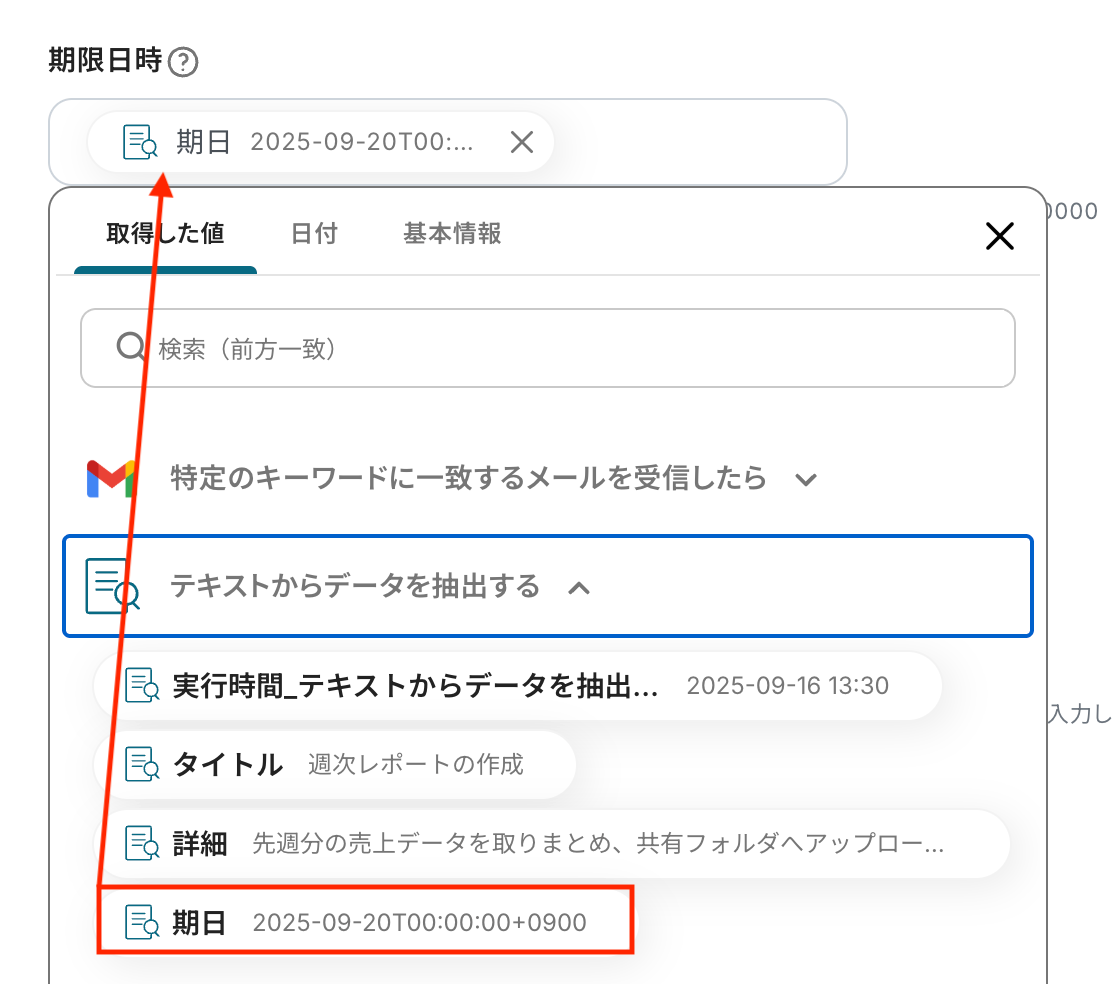Select 期日 value from the list

point(366,921)
